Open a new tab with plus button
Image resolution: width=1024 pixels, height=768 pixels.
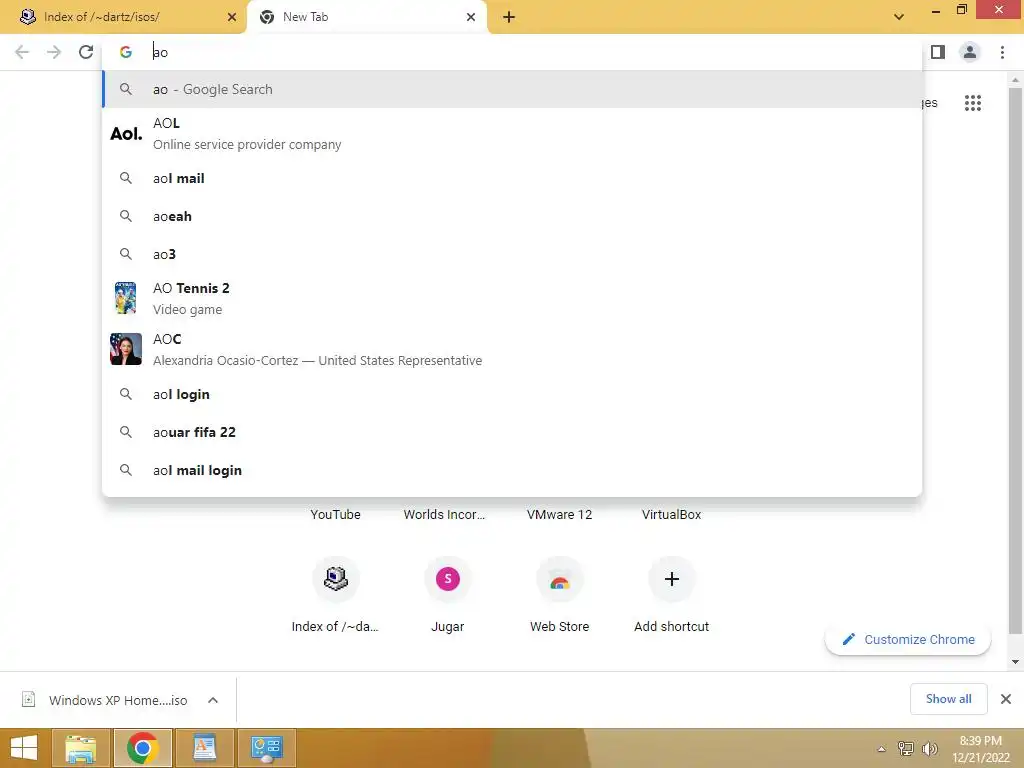(x=509, y=17)
